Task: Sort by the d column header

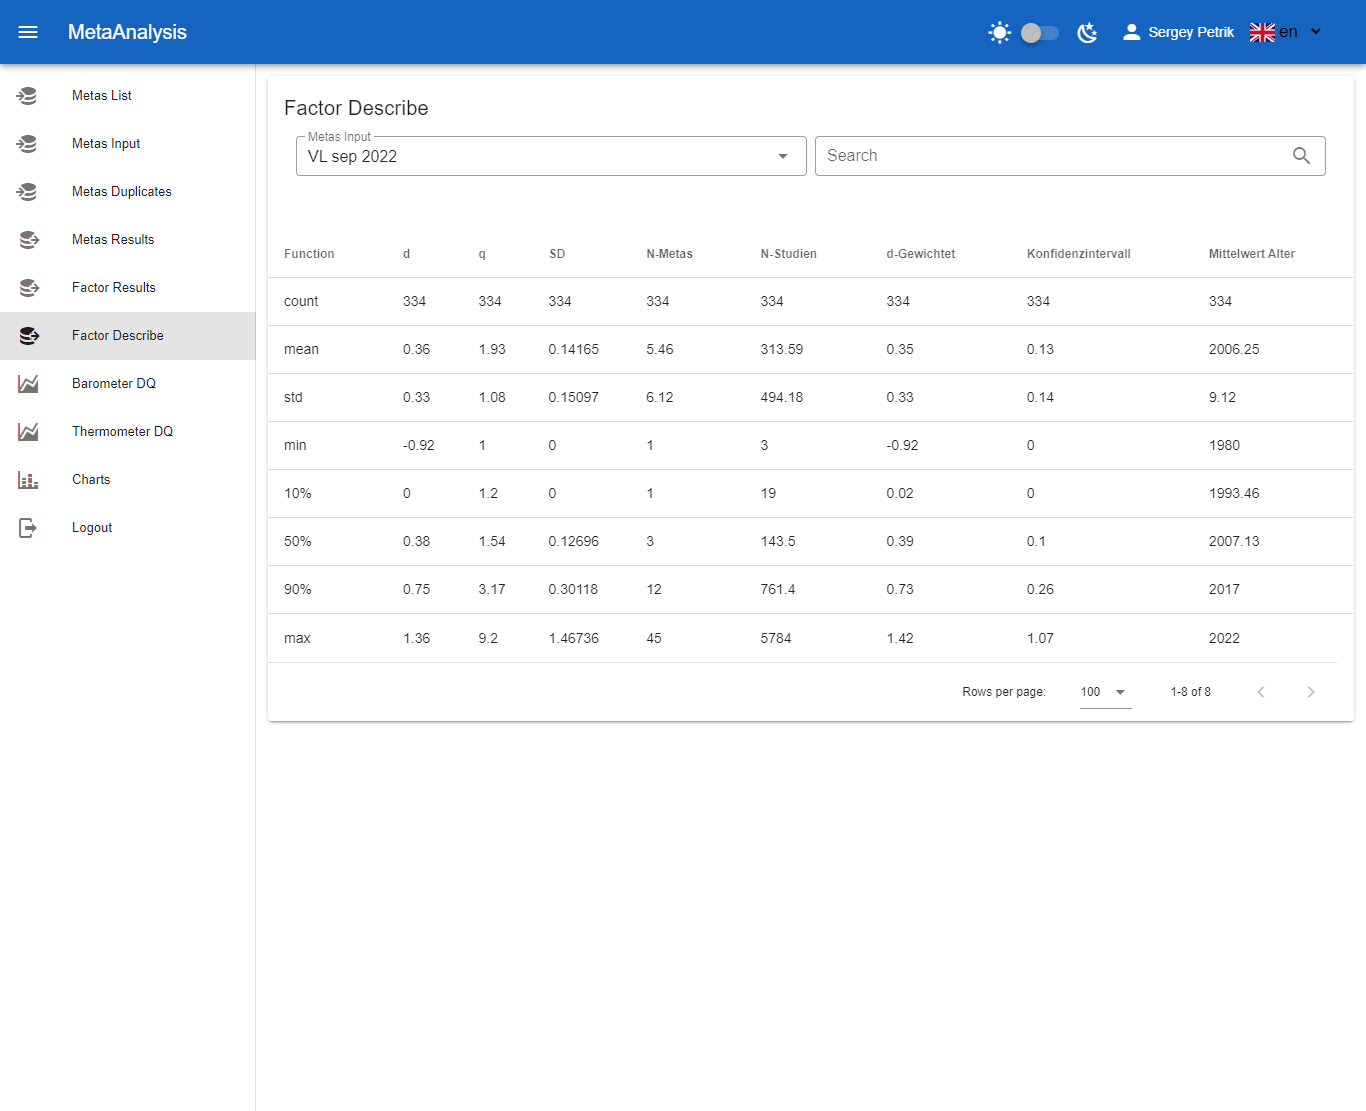Action: 407,254
